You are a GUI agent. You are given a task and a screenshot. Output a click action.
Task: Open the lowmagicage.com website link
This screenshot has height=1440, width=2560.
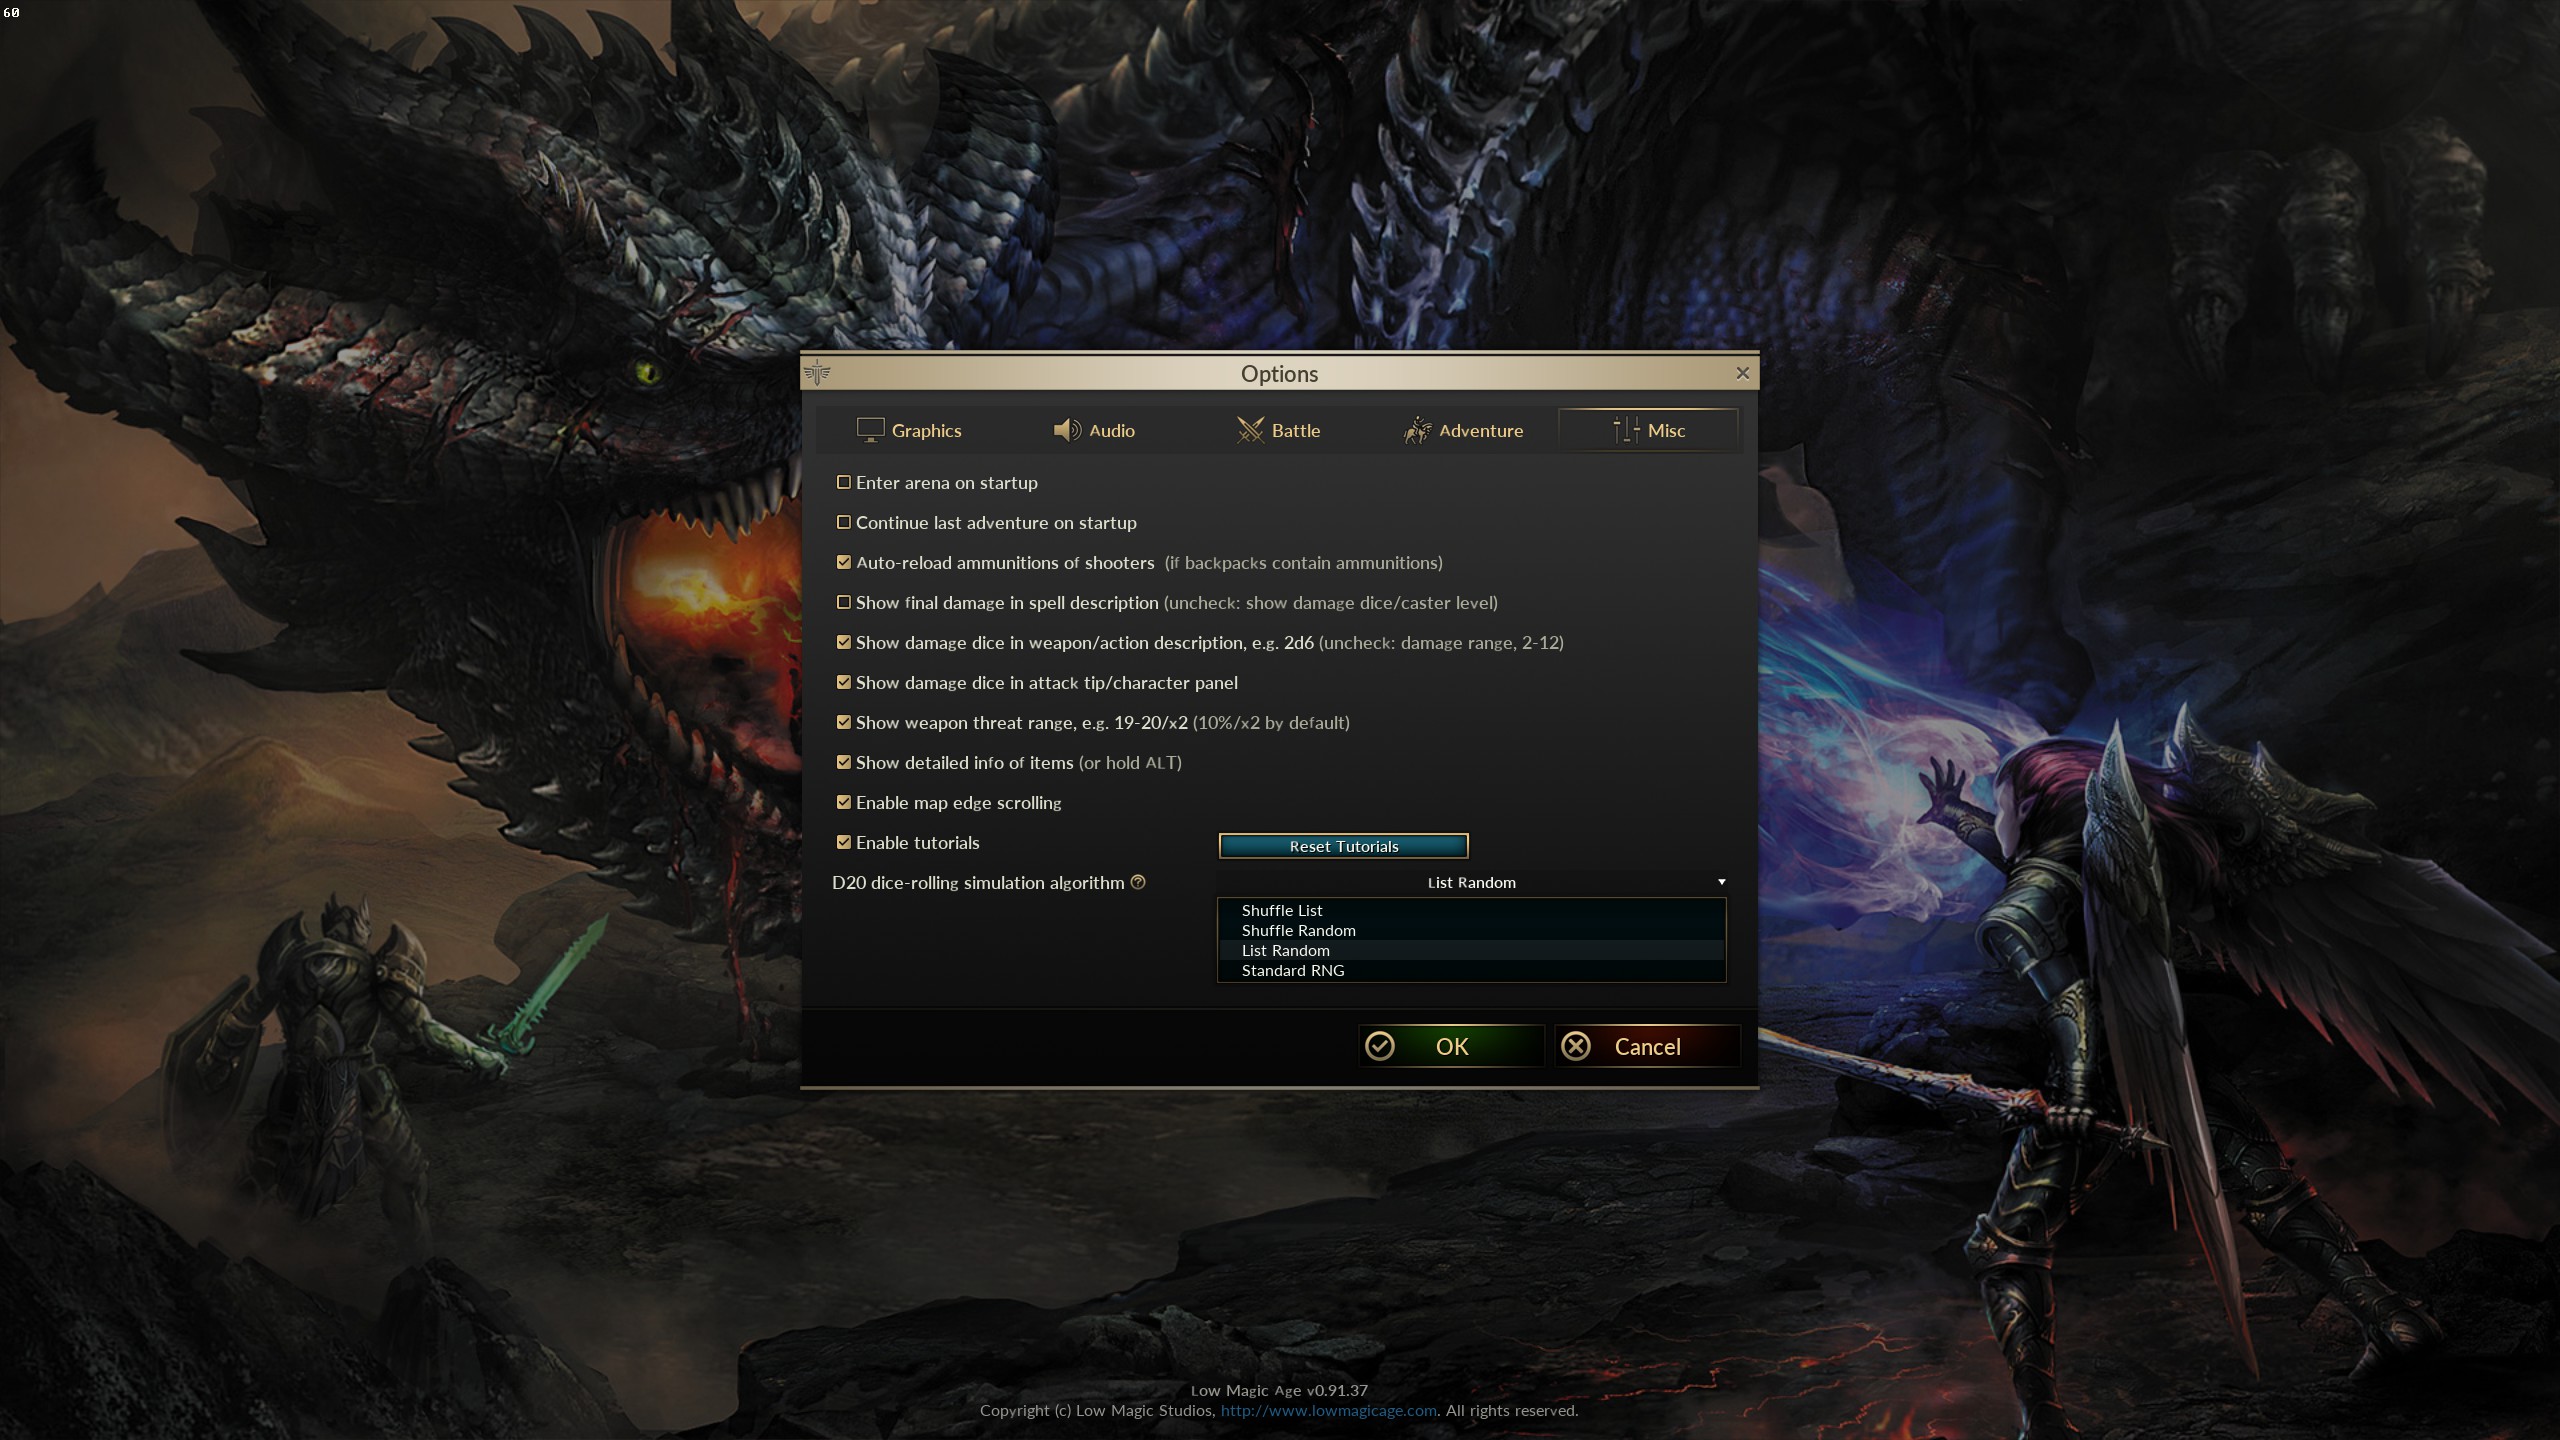point(1328,1410)
